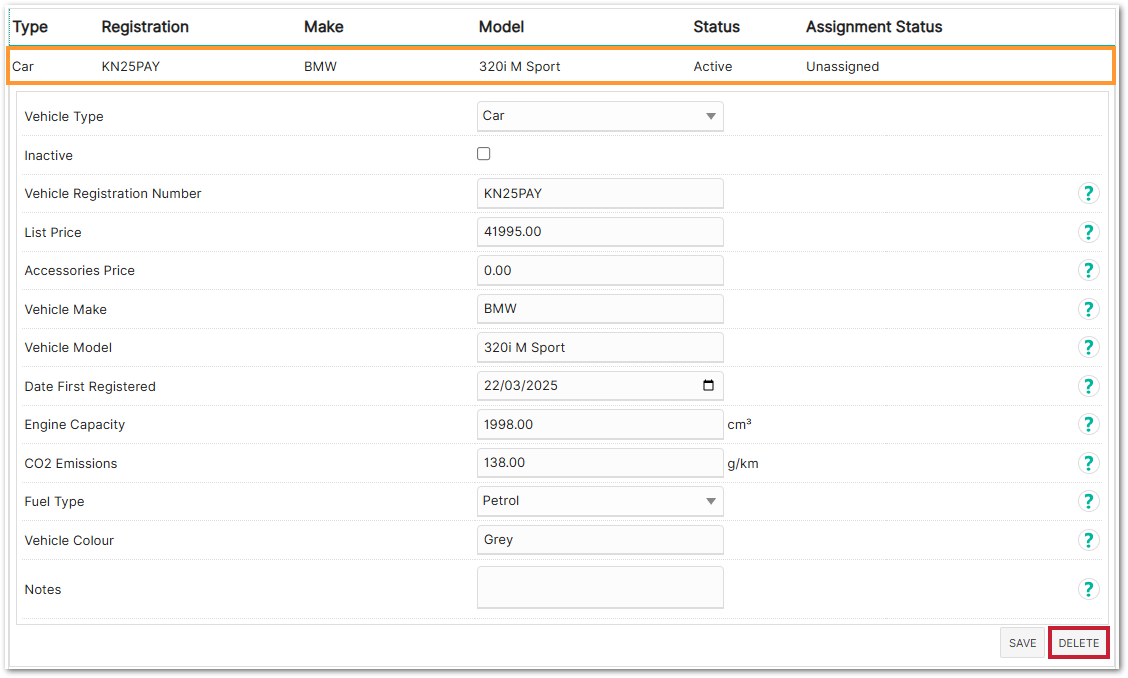Show help for Fuel Type
Screen dimensions: 1128x678
pyautogui.click(x=1088, y=501)
